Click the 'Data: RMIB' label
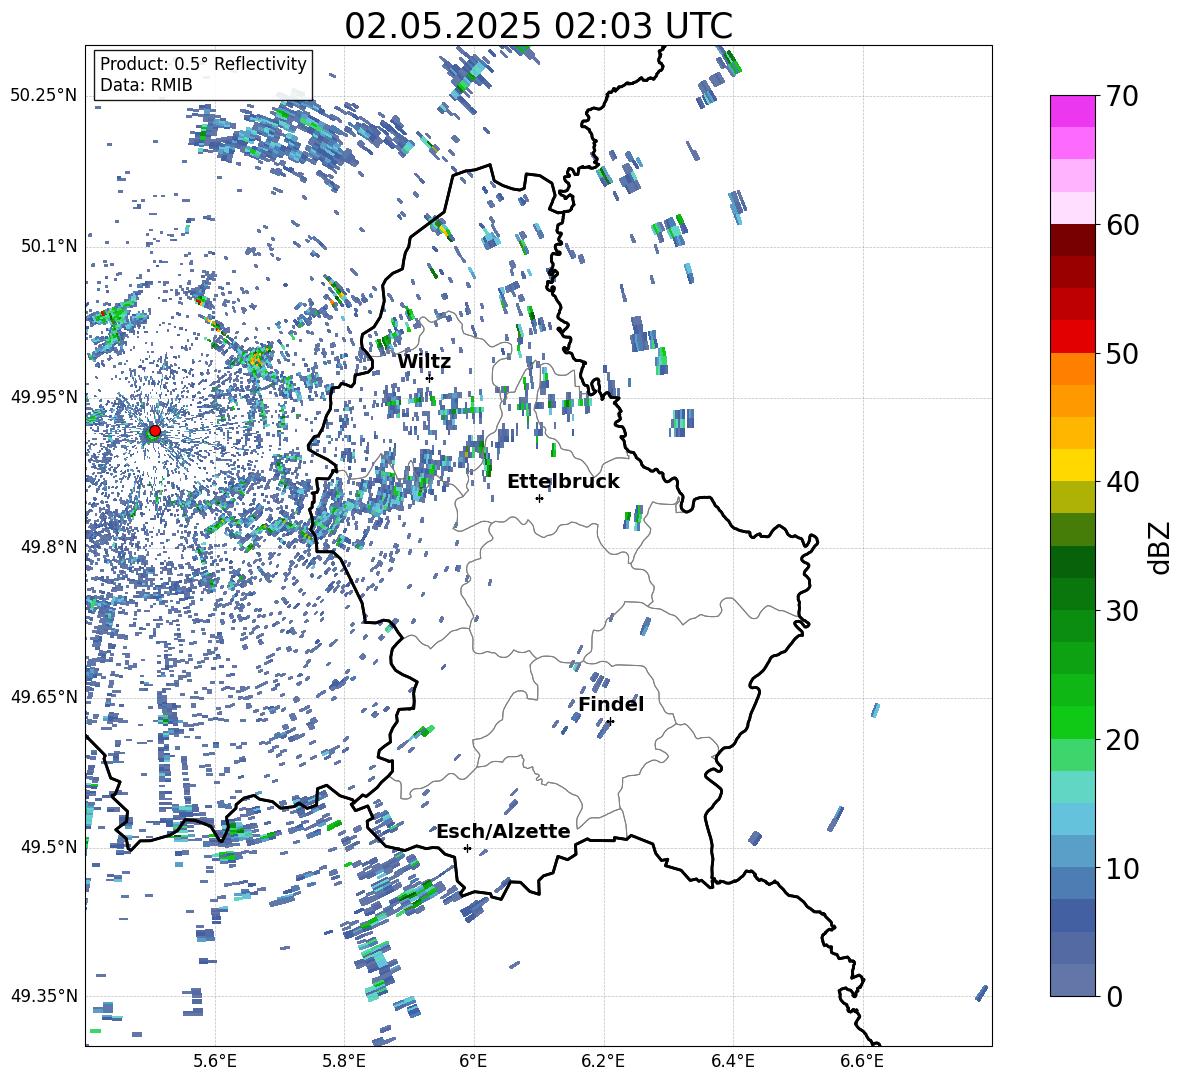Viewport: 1184px width, 1081px height. pyautogui.click(x=146, y=85)
